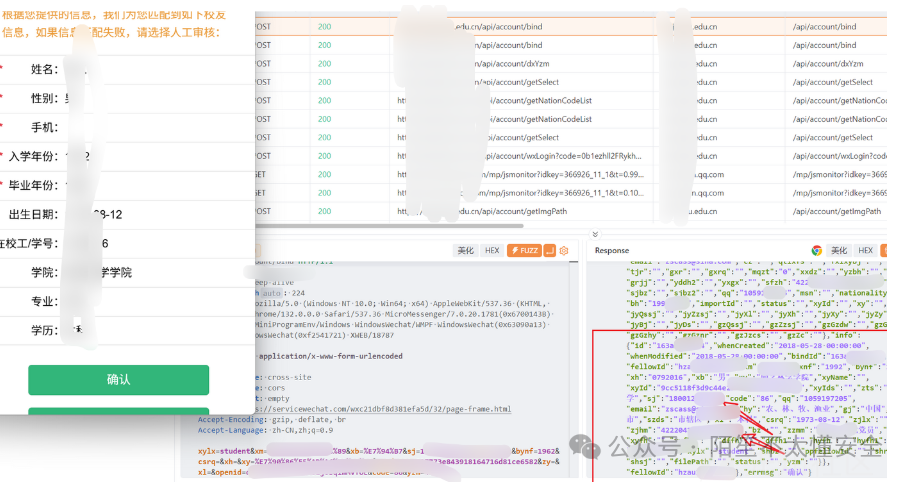The width and height of the screenshot is (911, 482).
Task: Collapse the history list using double-chevron
Action: coord(597,233)
